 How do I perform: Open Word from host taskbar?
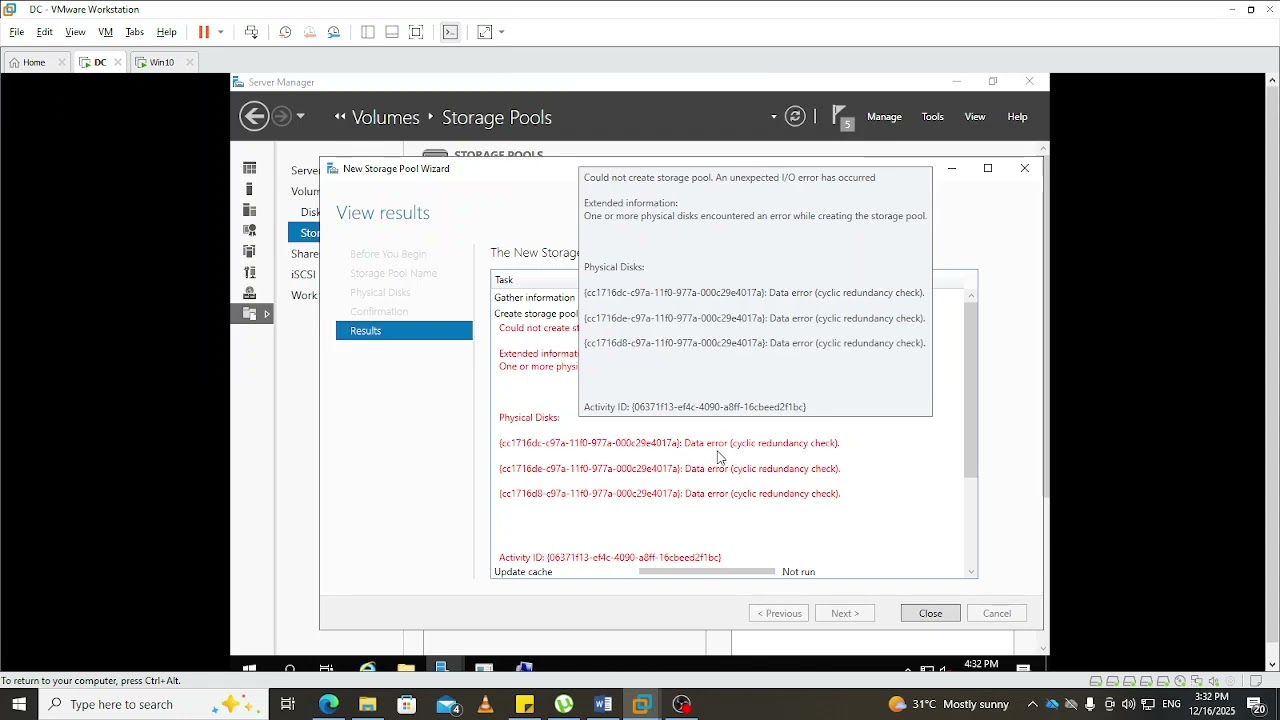603,704
